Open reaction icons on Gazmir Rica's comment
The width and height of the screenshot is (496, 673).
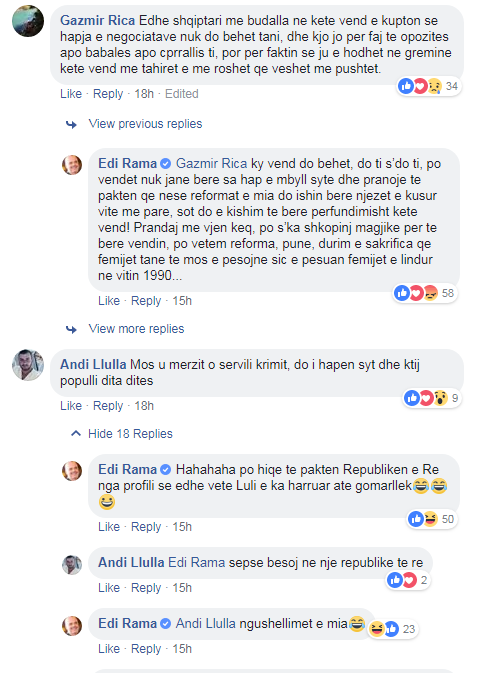tap(429, 86)
